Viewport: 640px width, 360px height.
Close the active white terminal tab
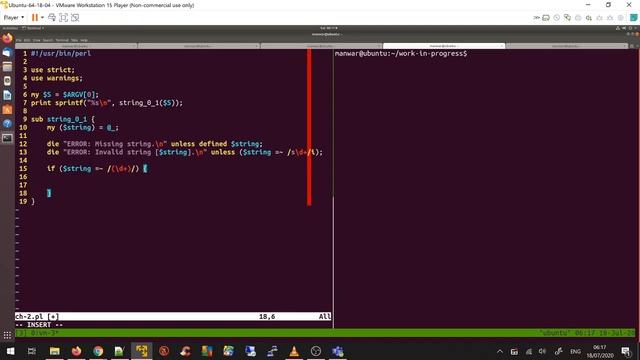click(x=502, y=46)
